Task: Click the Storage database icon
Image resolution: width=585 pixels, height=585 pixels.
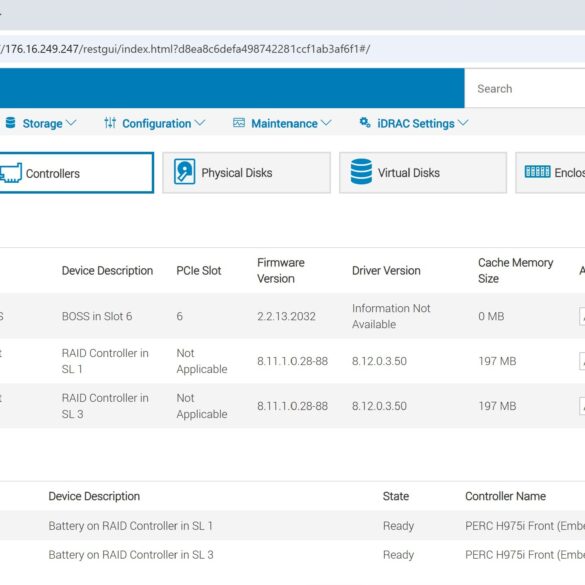Action: pyautogui.click(x=10, y=123)
